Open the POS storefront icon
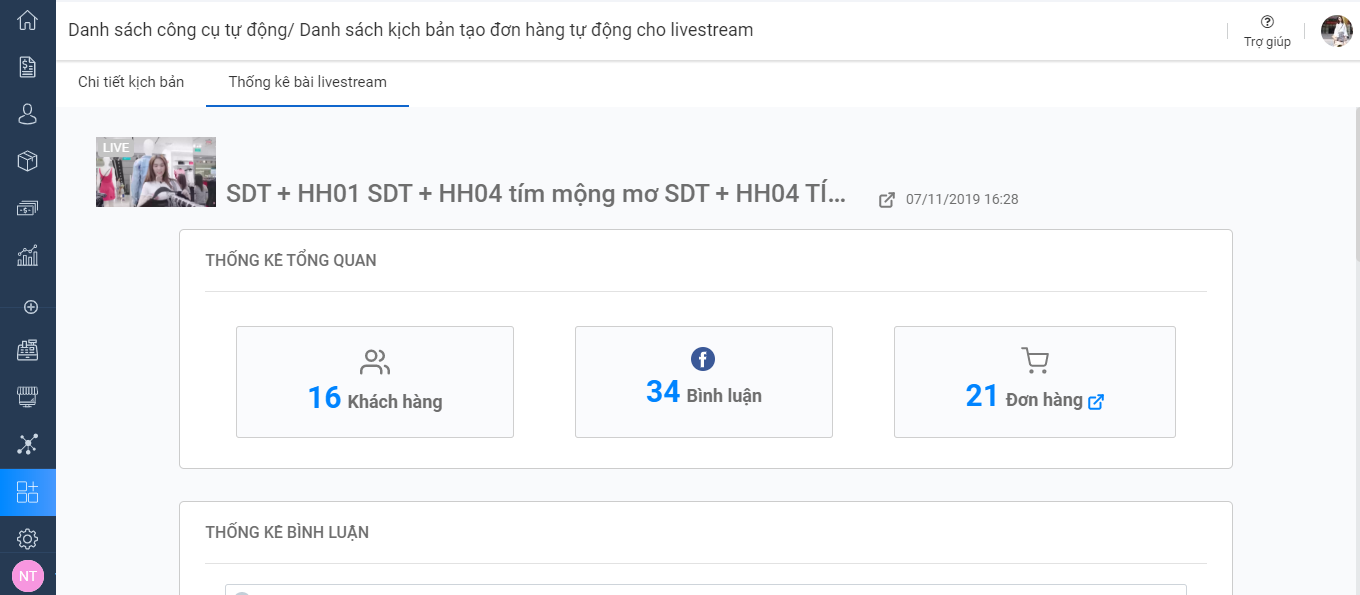The image size is (1360, 595). (x=27, y=396)
